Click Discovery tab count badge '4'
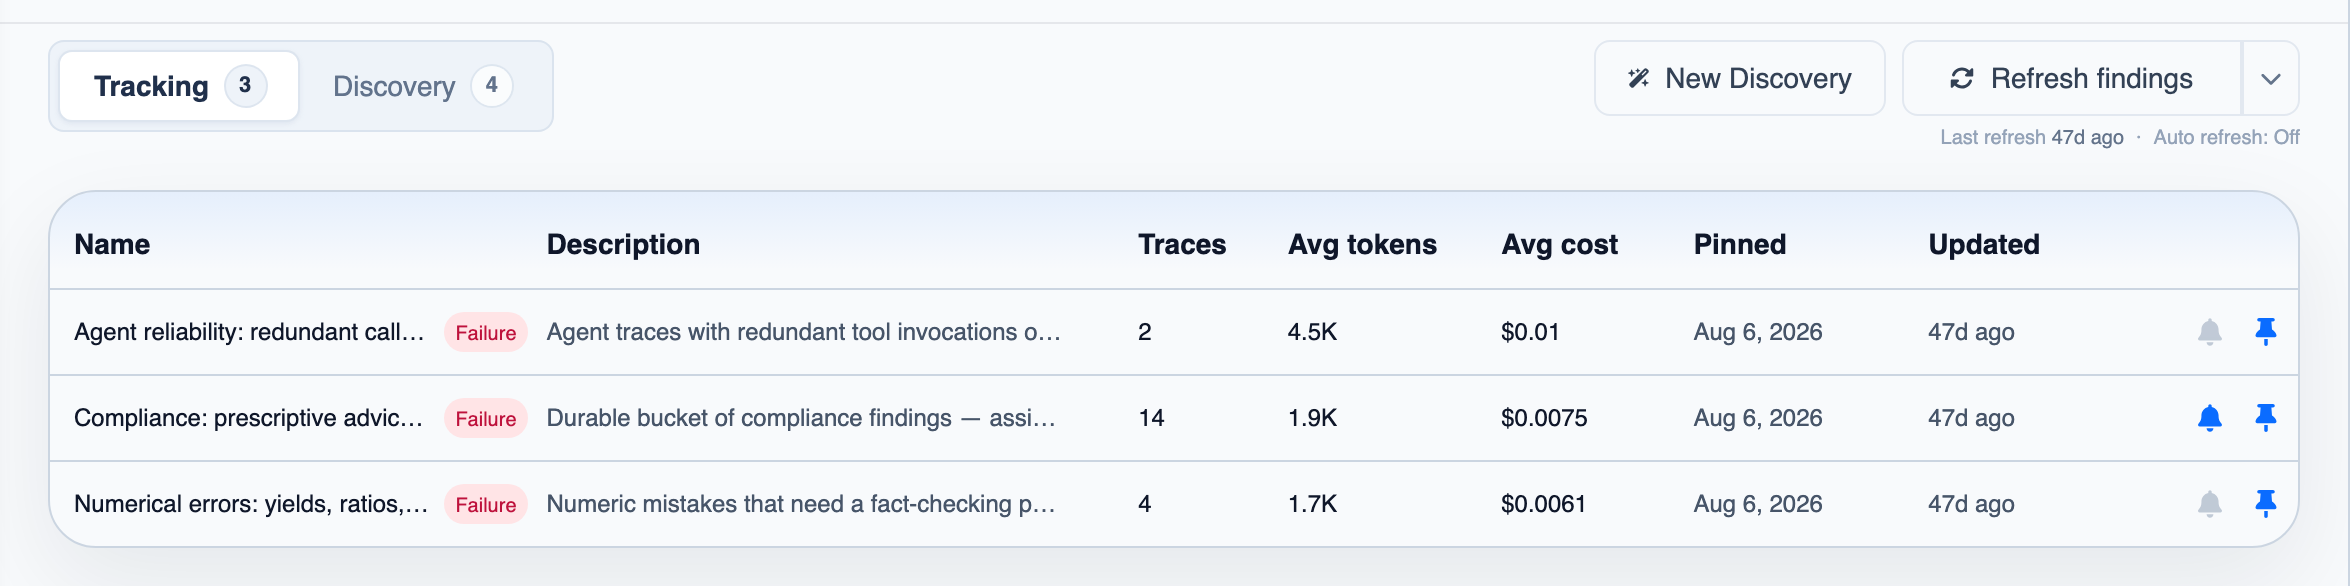Viewport: 2350px width, 586px height. (x=492, y=86)
